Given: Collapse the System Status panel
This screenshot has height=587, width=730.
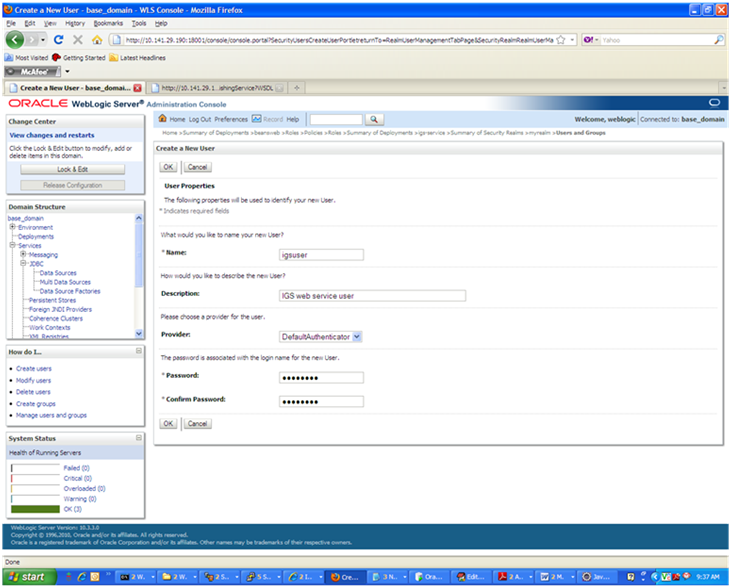Looking at the screenshot, I should pos(139,438).
